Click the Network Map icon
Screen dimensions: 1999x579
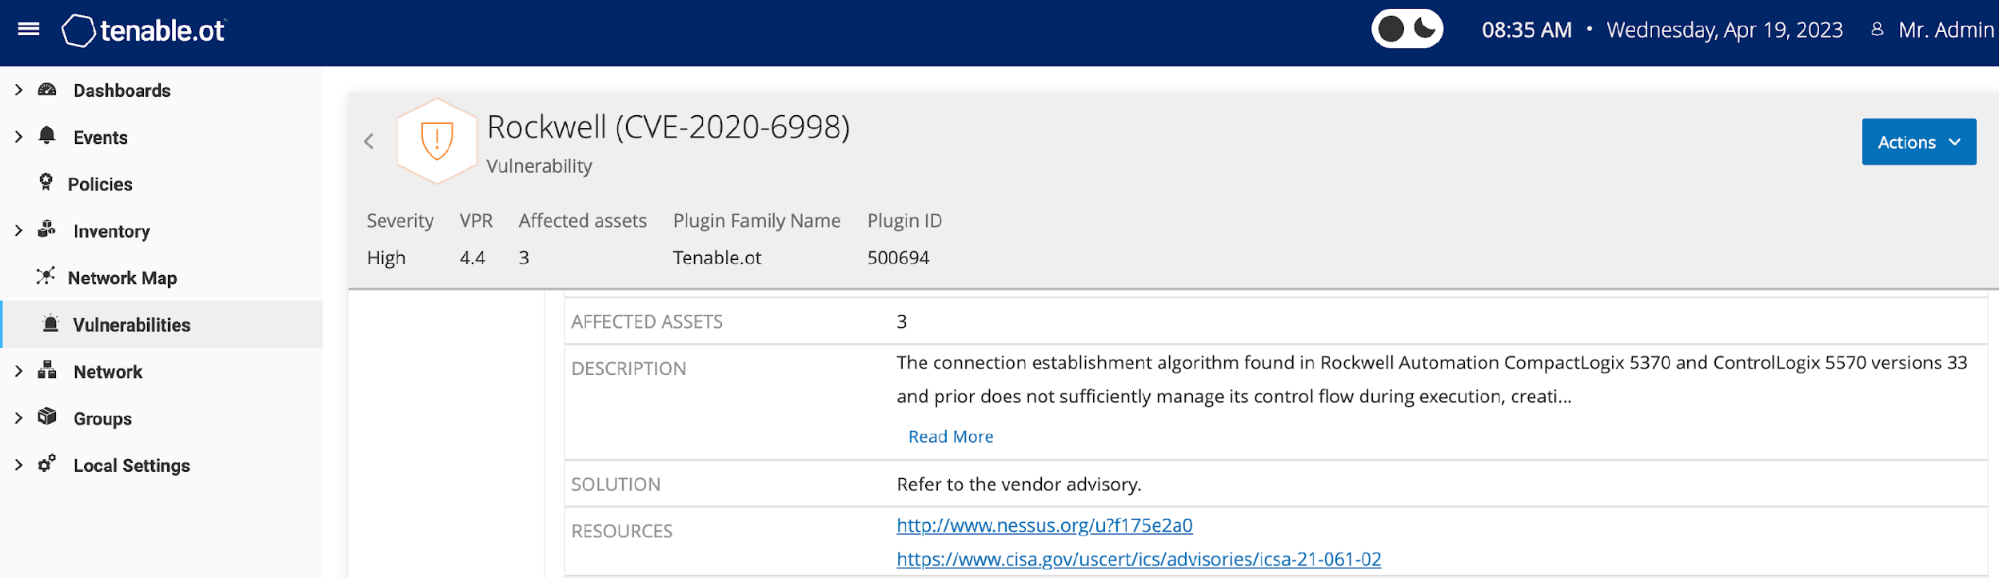pos(46,276)
